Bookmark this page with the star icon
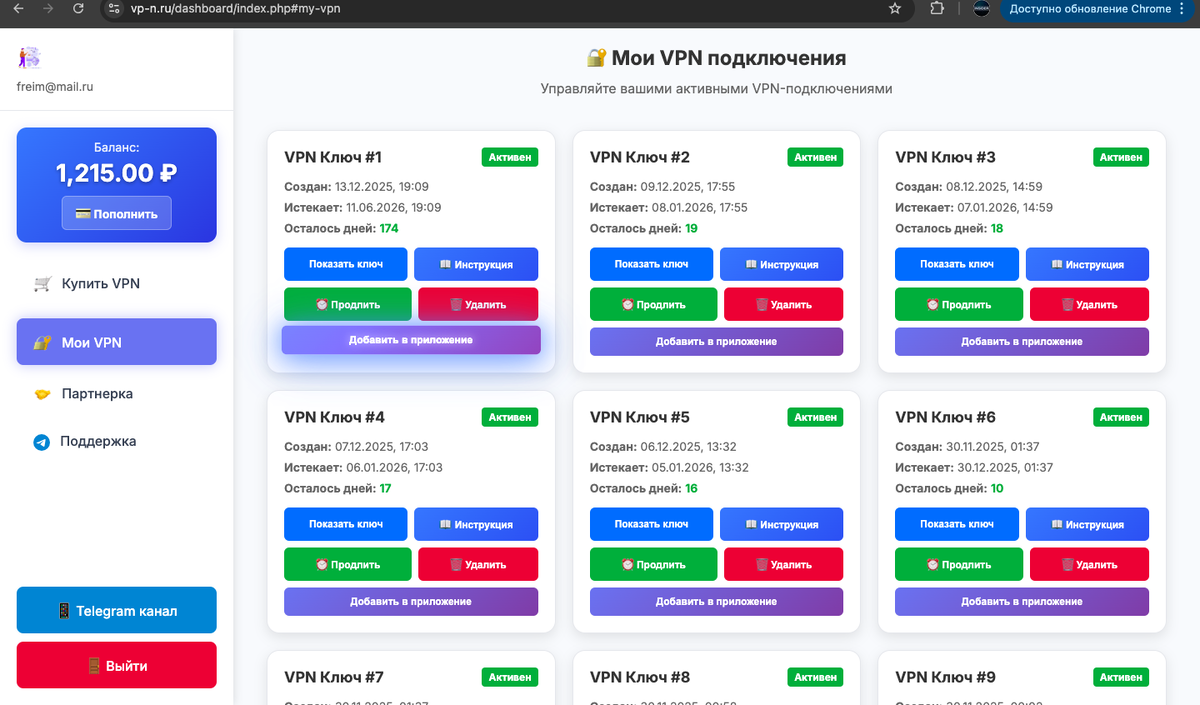Screen dimensions: 1200x705 click(x=895, y=9)
